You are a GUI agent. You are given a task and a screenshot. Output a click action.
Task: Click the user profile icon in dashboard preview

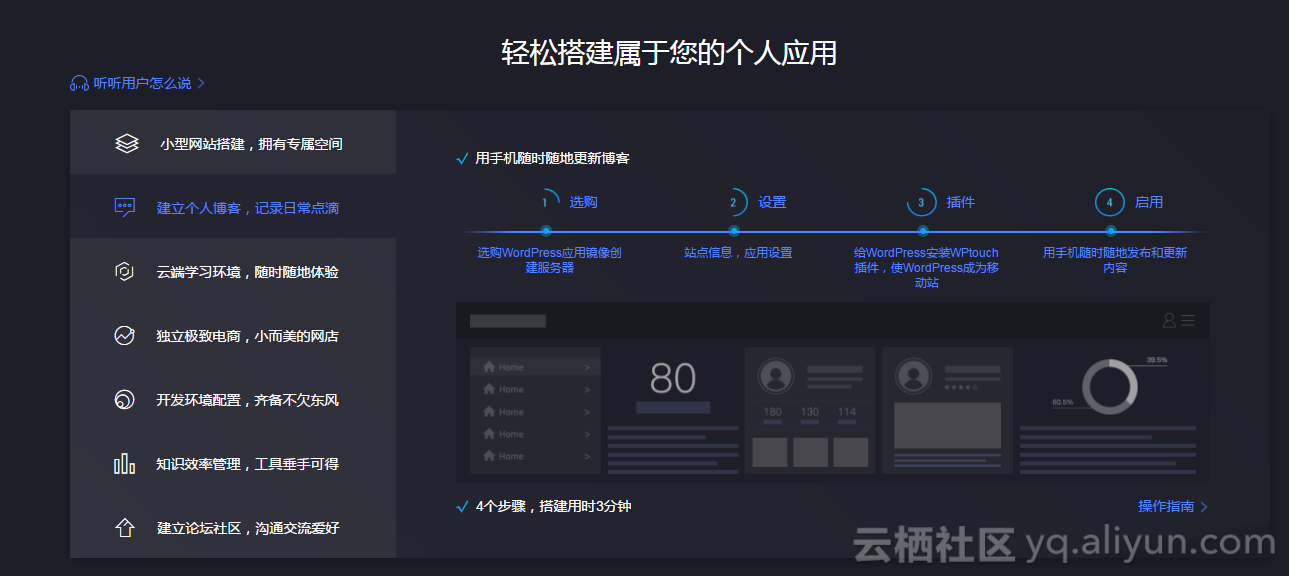(1169, 320)
